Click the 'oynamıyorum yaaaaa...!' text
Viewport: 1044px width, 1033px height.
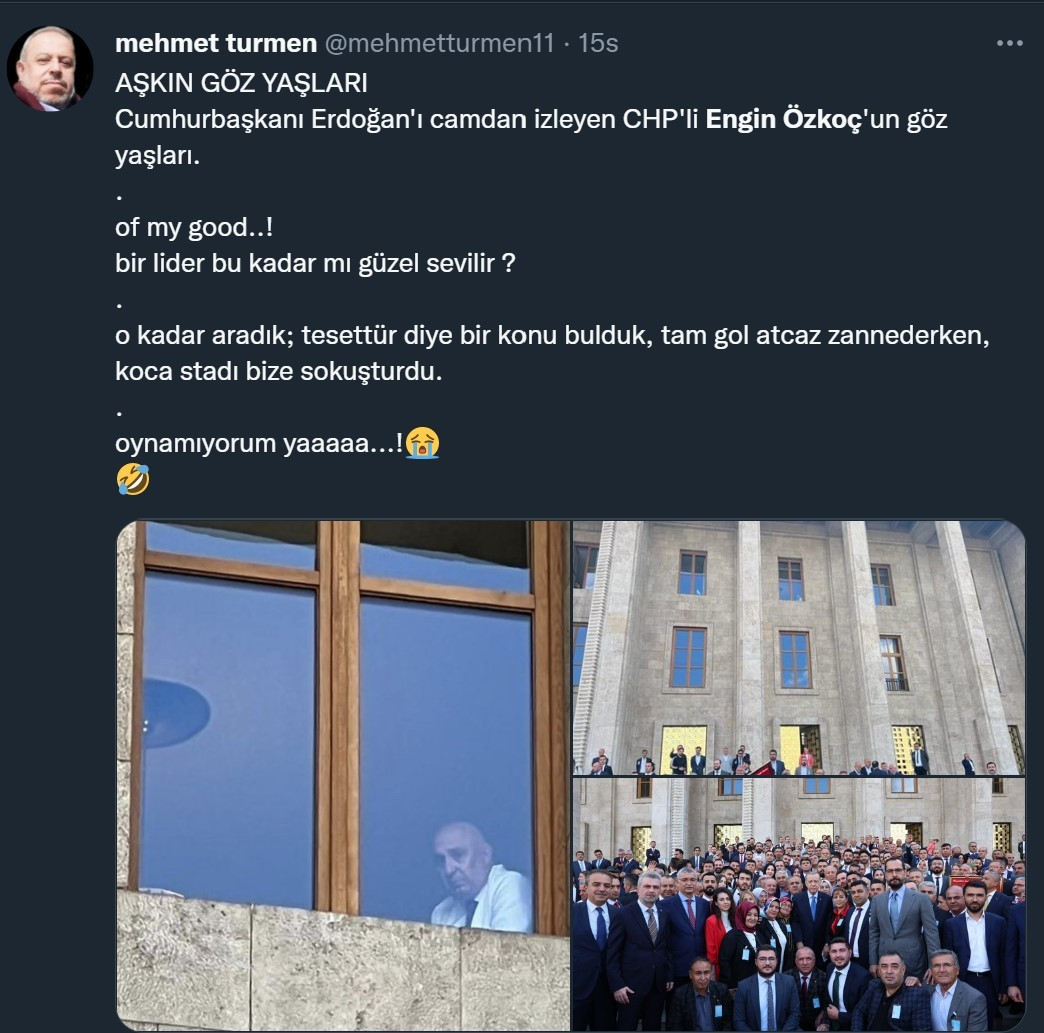tap(259, 444)
